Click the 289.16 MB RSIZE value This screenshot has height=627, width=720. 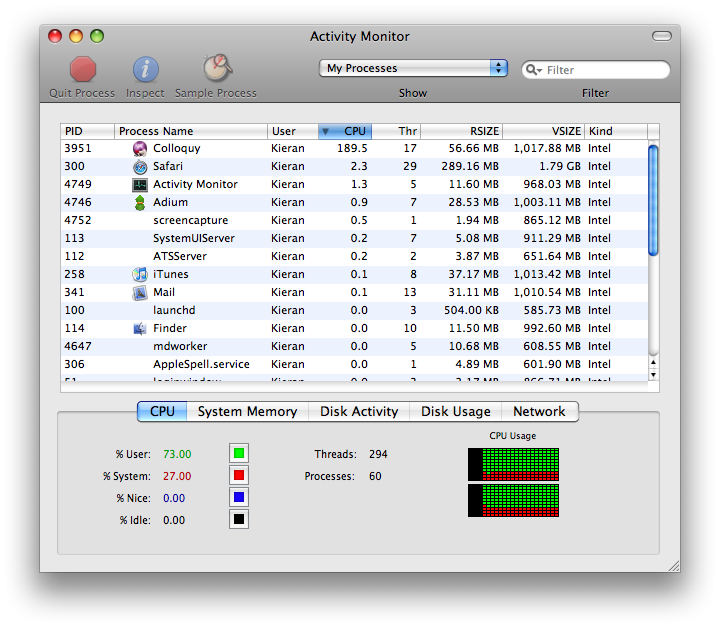click(470, 166)
